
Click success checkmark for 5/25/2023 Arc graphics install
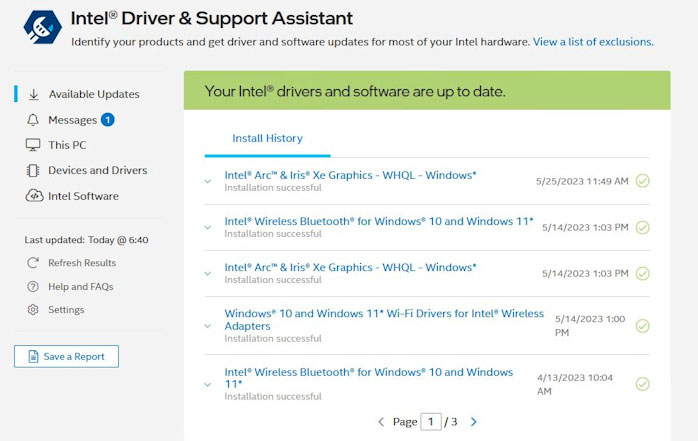point(643,181)
